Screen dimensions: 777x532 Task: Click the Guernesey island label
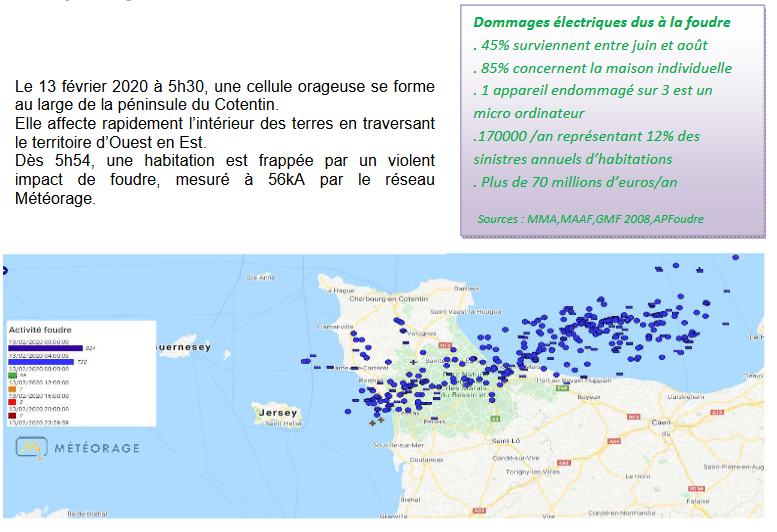coord(180,346)
